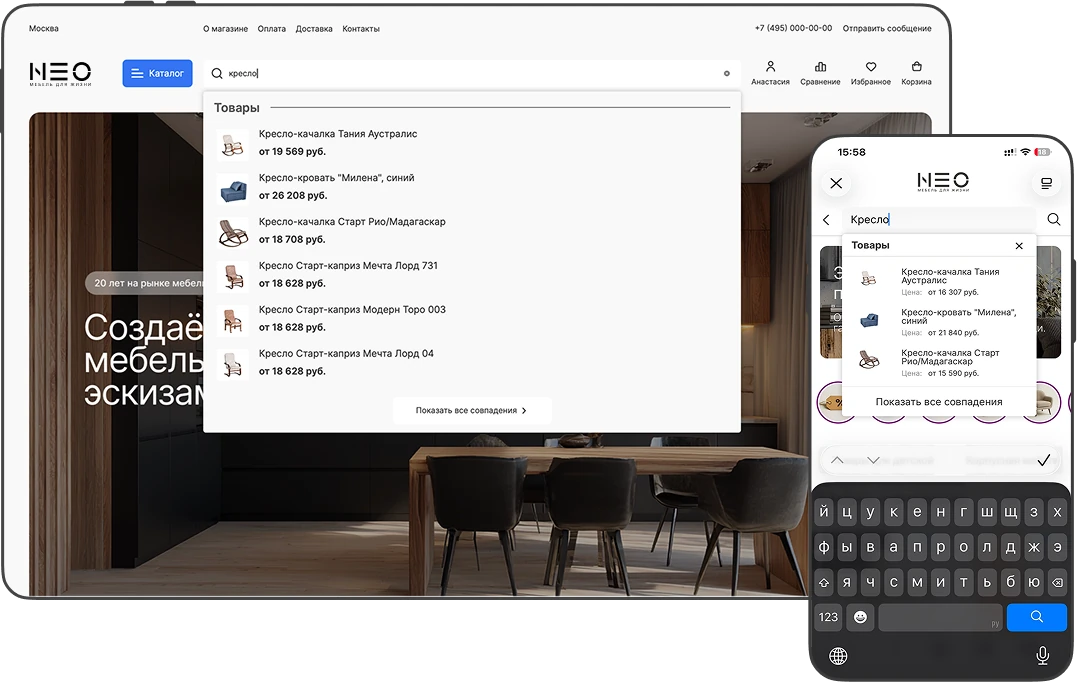Close the mobile Товары dropdown

pyautogui.click(x=1019, y=246)
